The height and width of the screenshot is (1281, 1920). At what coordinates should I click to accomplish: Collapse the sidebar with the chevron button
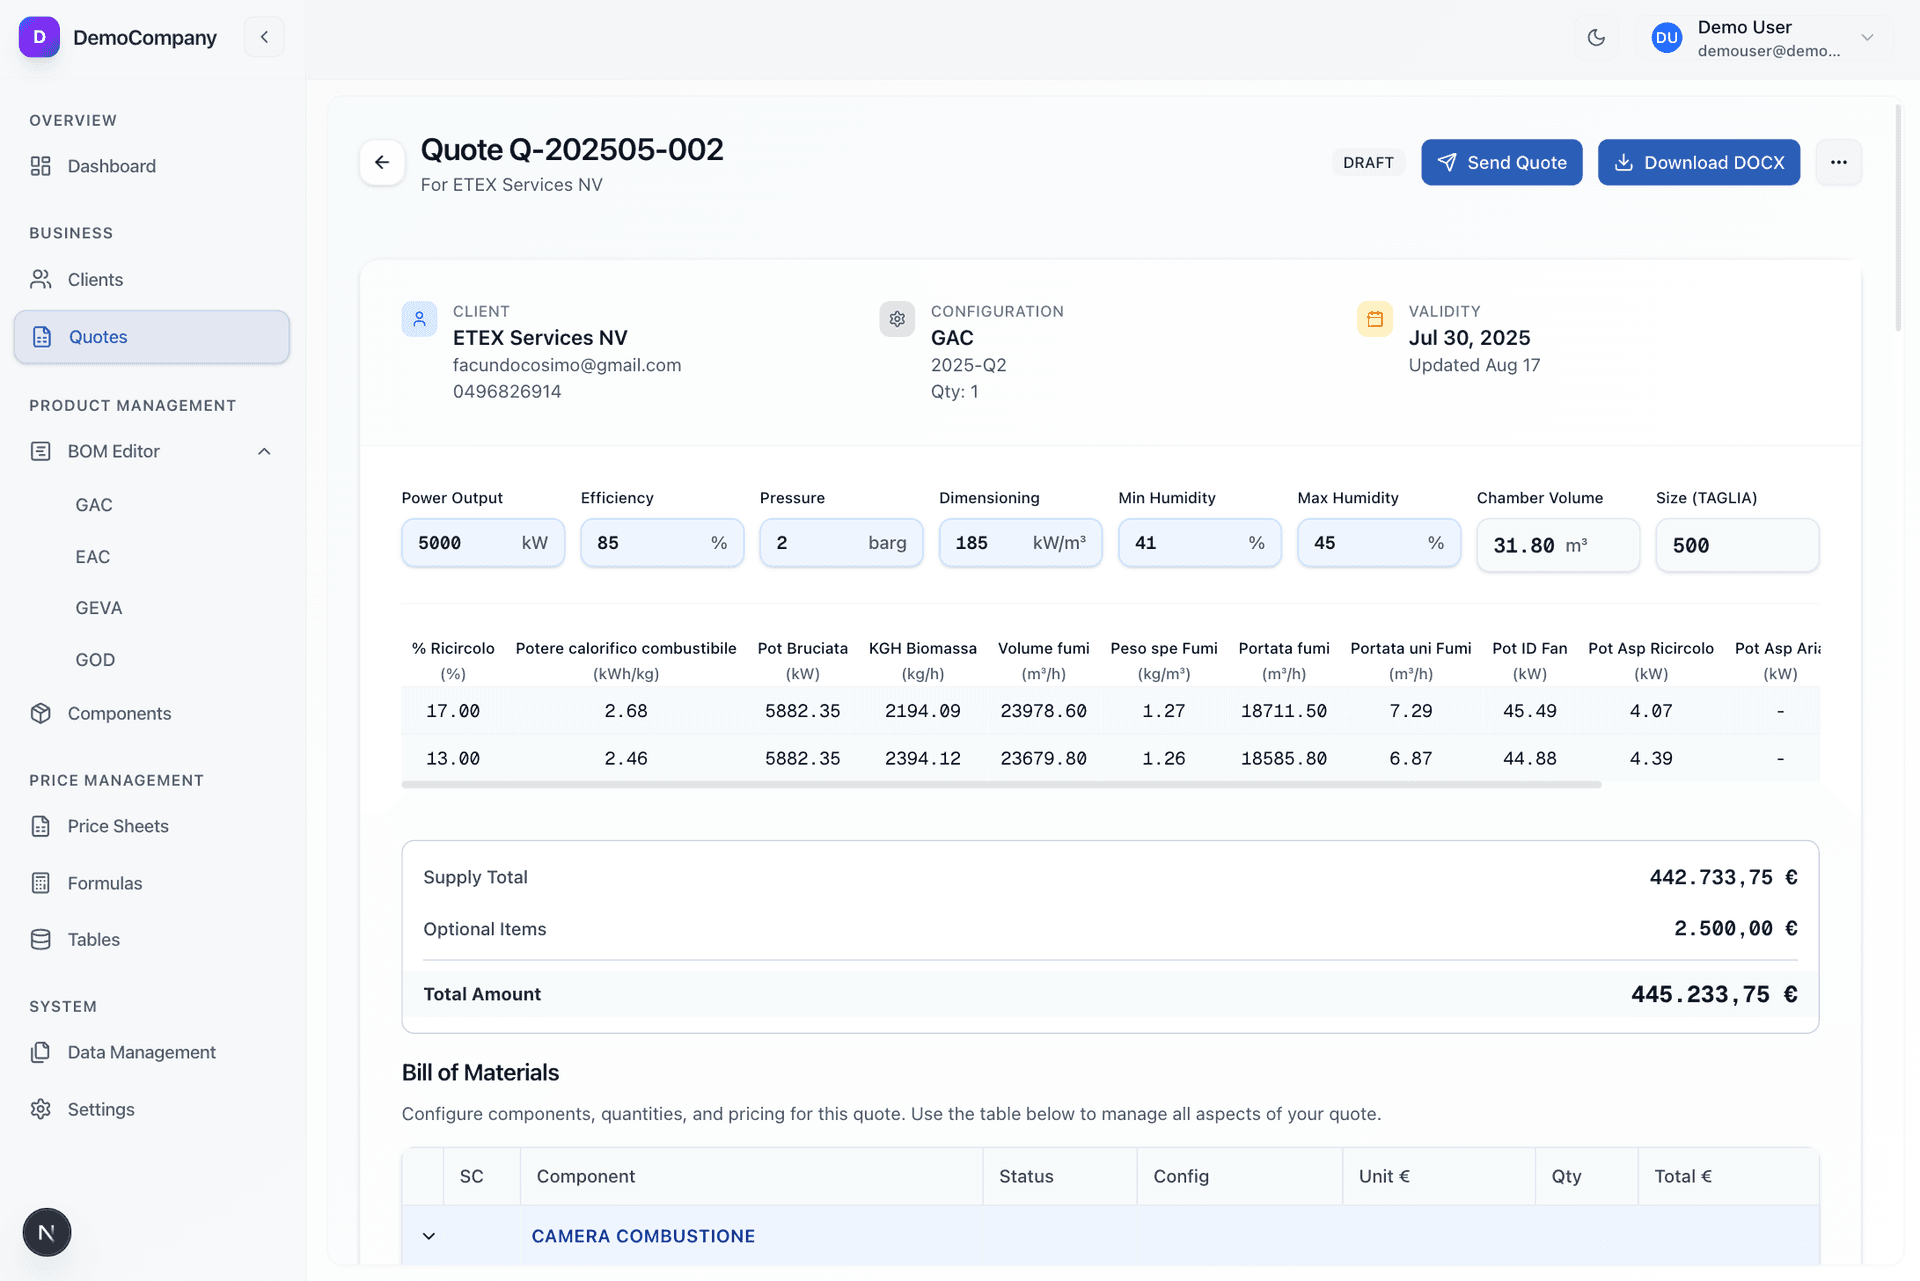pos(264,37)
